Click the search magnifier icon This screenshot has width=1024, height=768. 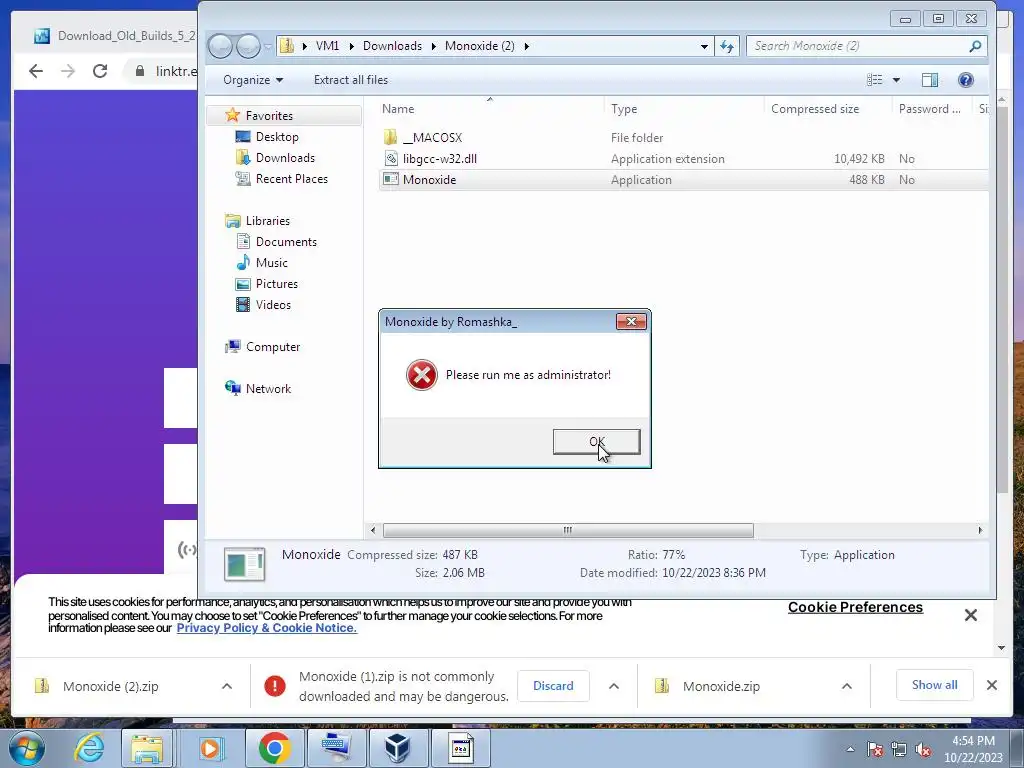(976, 46)
